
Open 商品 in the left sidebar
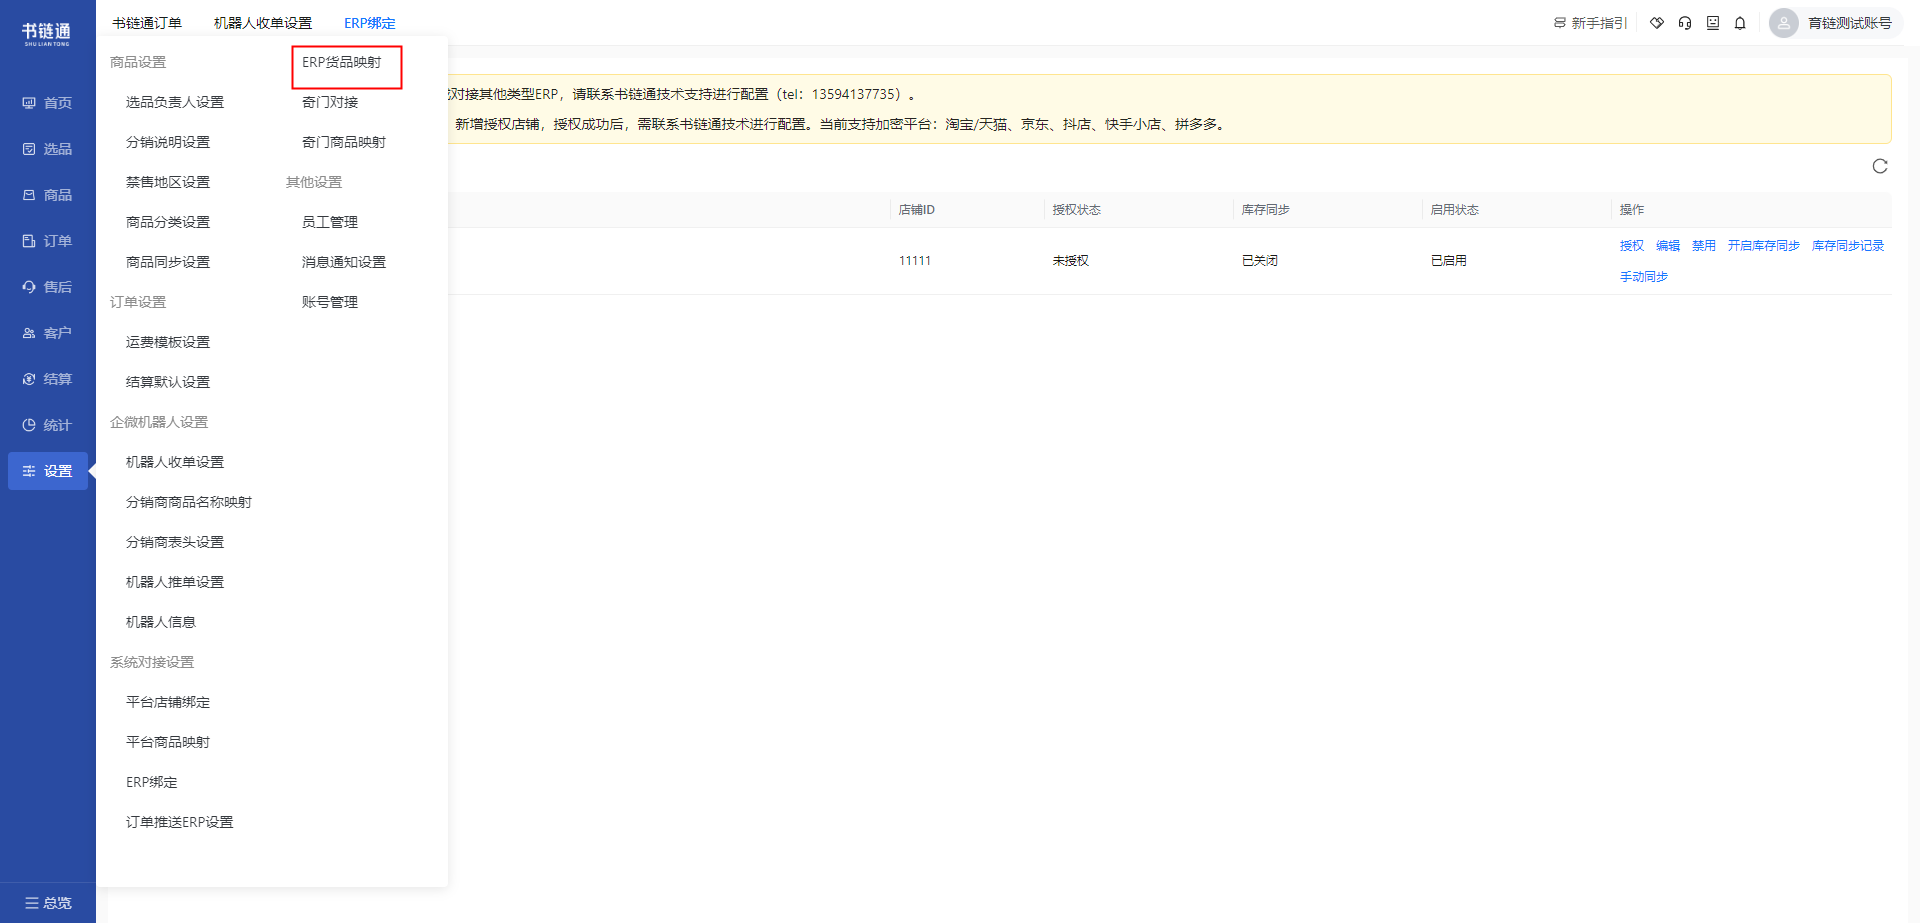pyautogui.click(x=47, y=195)
